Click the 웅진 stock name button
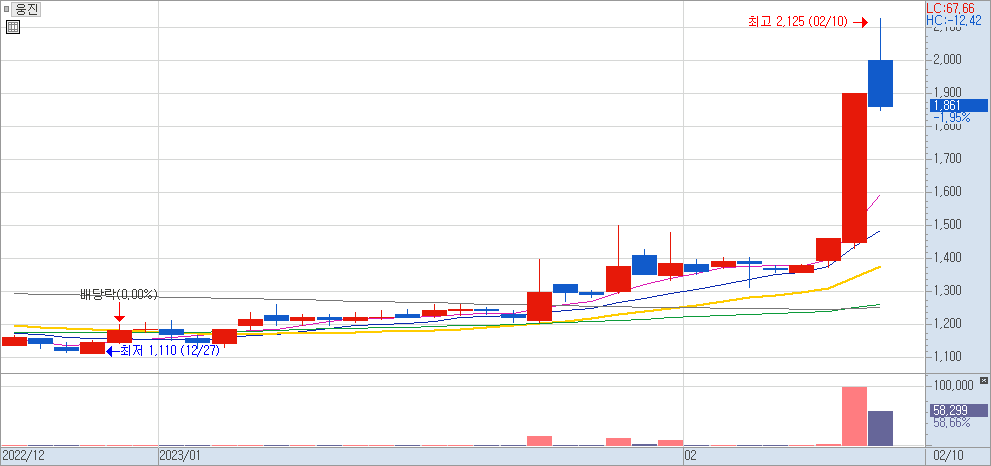Image resolution: width=991 pixels, height=466 pixels. click(x=28, y=9)
